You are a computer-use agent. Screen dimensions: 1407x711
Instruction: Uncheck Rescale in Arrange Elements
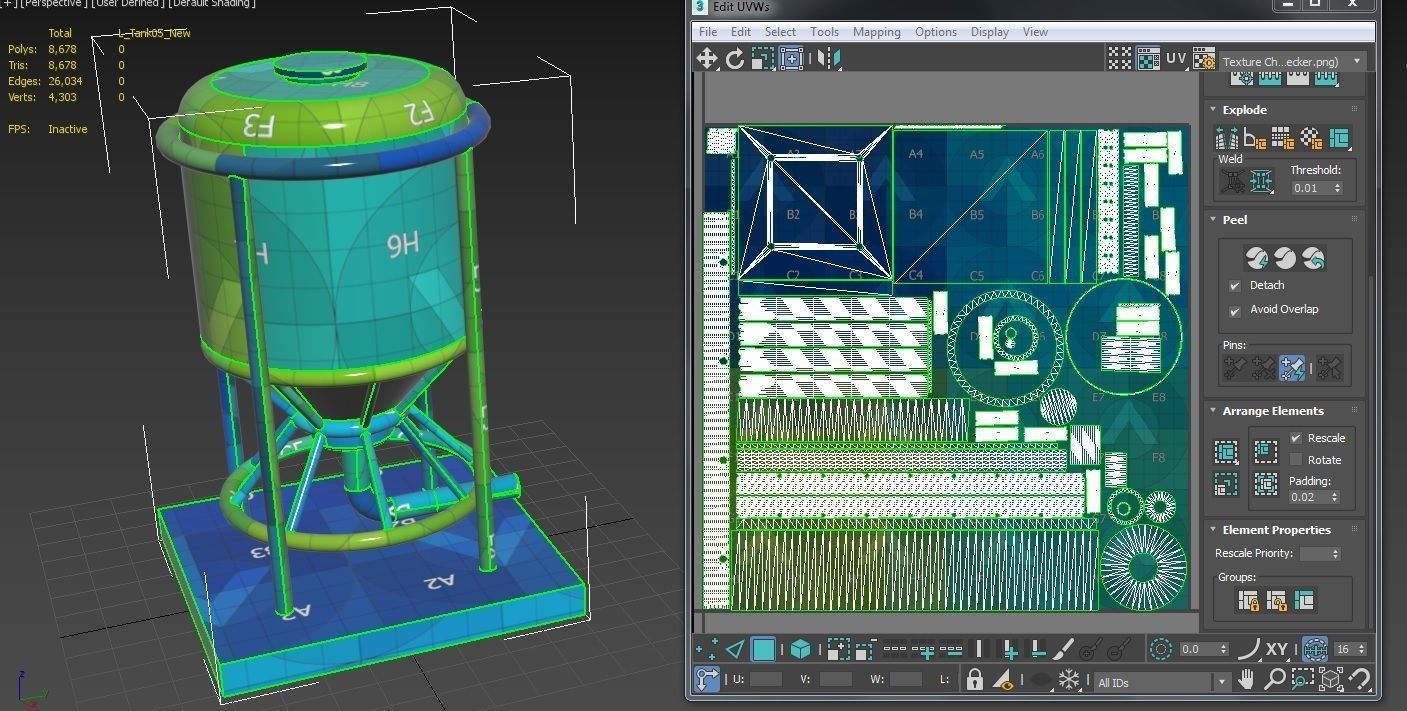1296,438
